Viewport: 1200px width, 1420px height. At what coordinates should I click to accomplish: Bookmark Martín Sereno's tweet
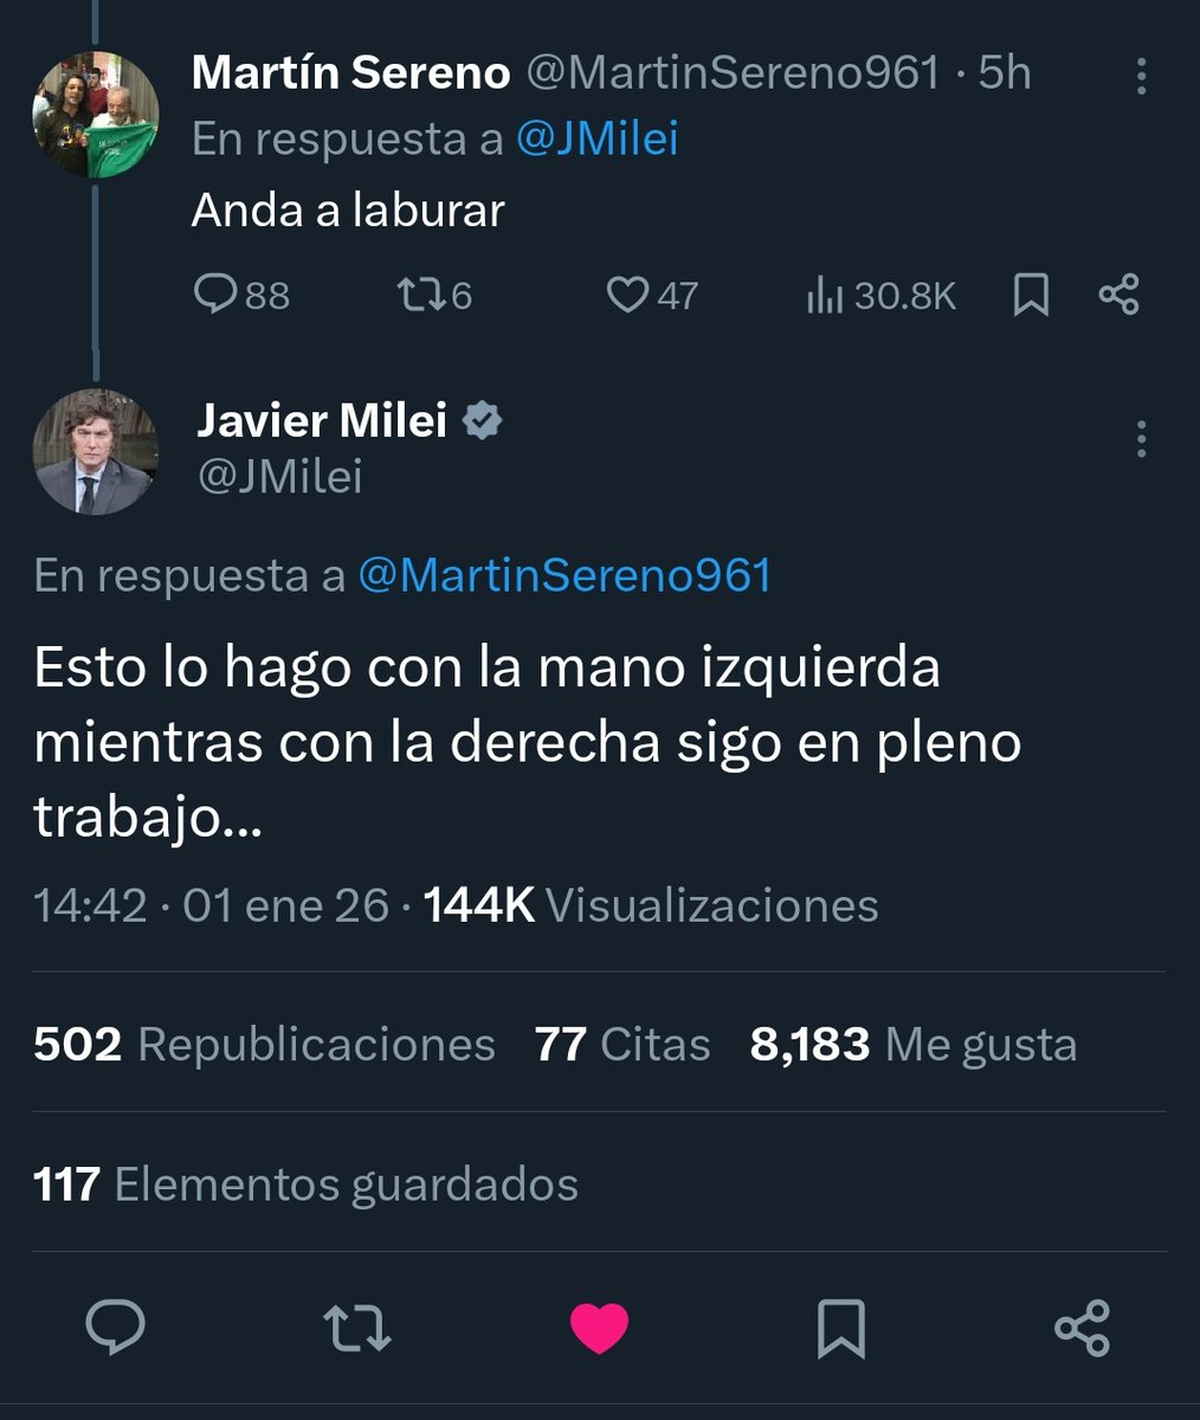point(1031,295)
